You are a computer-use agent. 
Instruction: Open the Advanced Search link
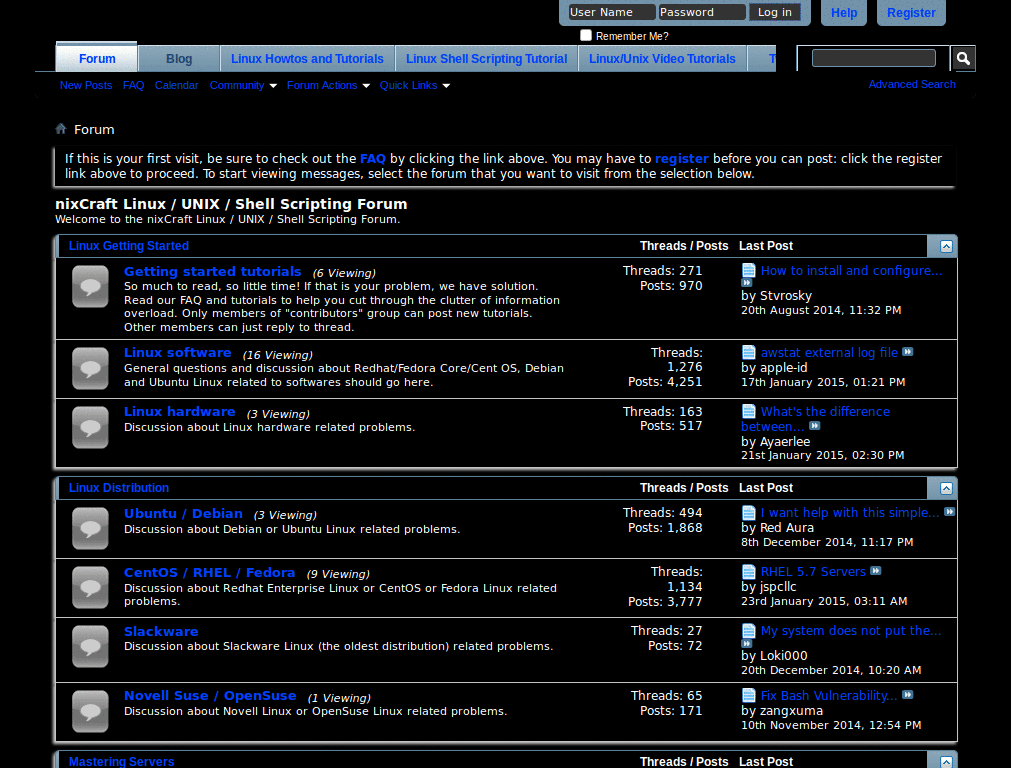(912, 84)
